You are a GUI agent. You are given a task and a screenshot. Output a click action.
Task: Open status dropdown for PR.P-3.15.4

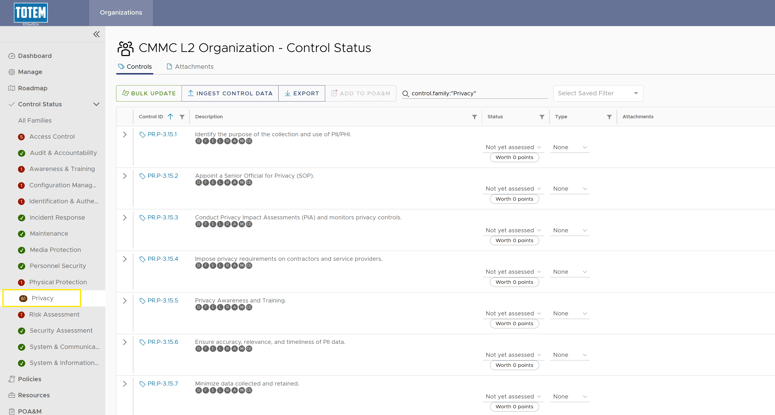[513, 272]
